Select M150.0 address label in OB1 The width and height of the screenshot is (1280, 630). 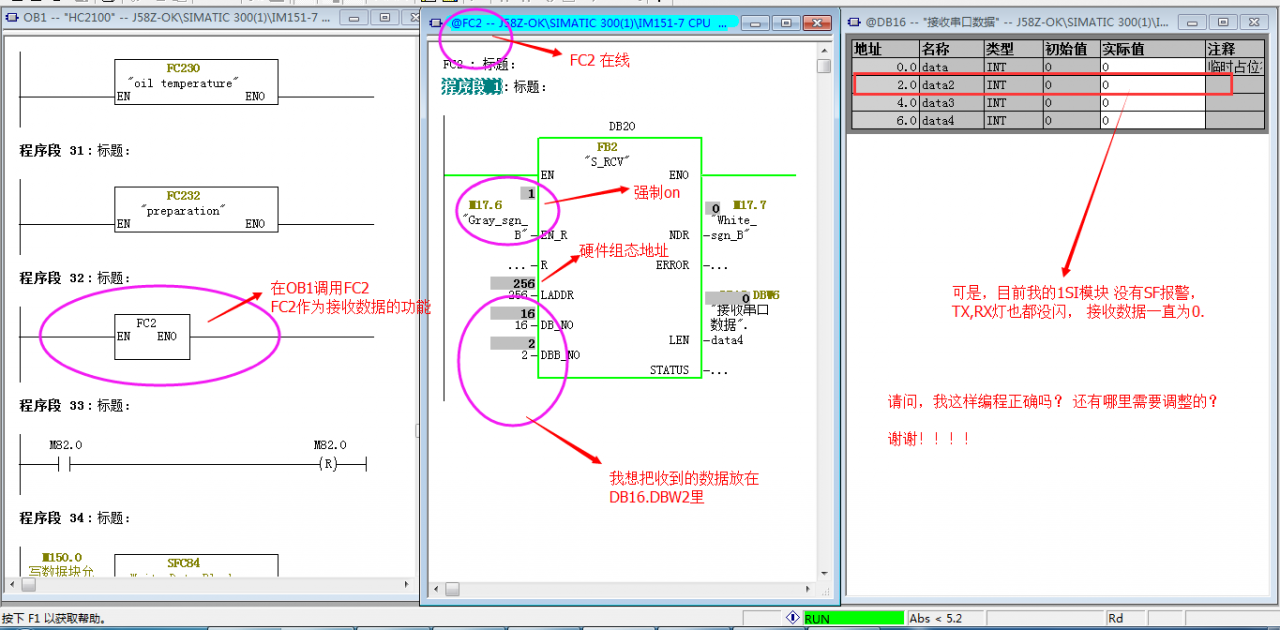point(62,557)
